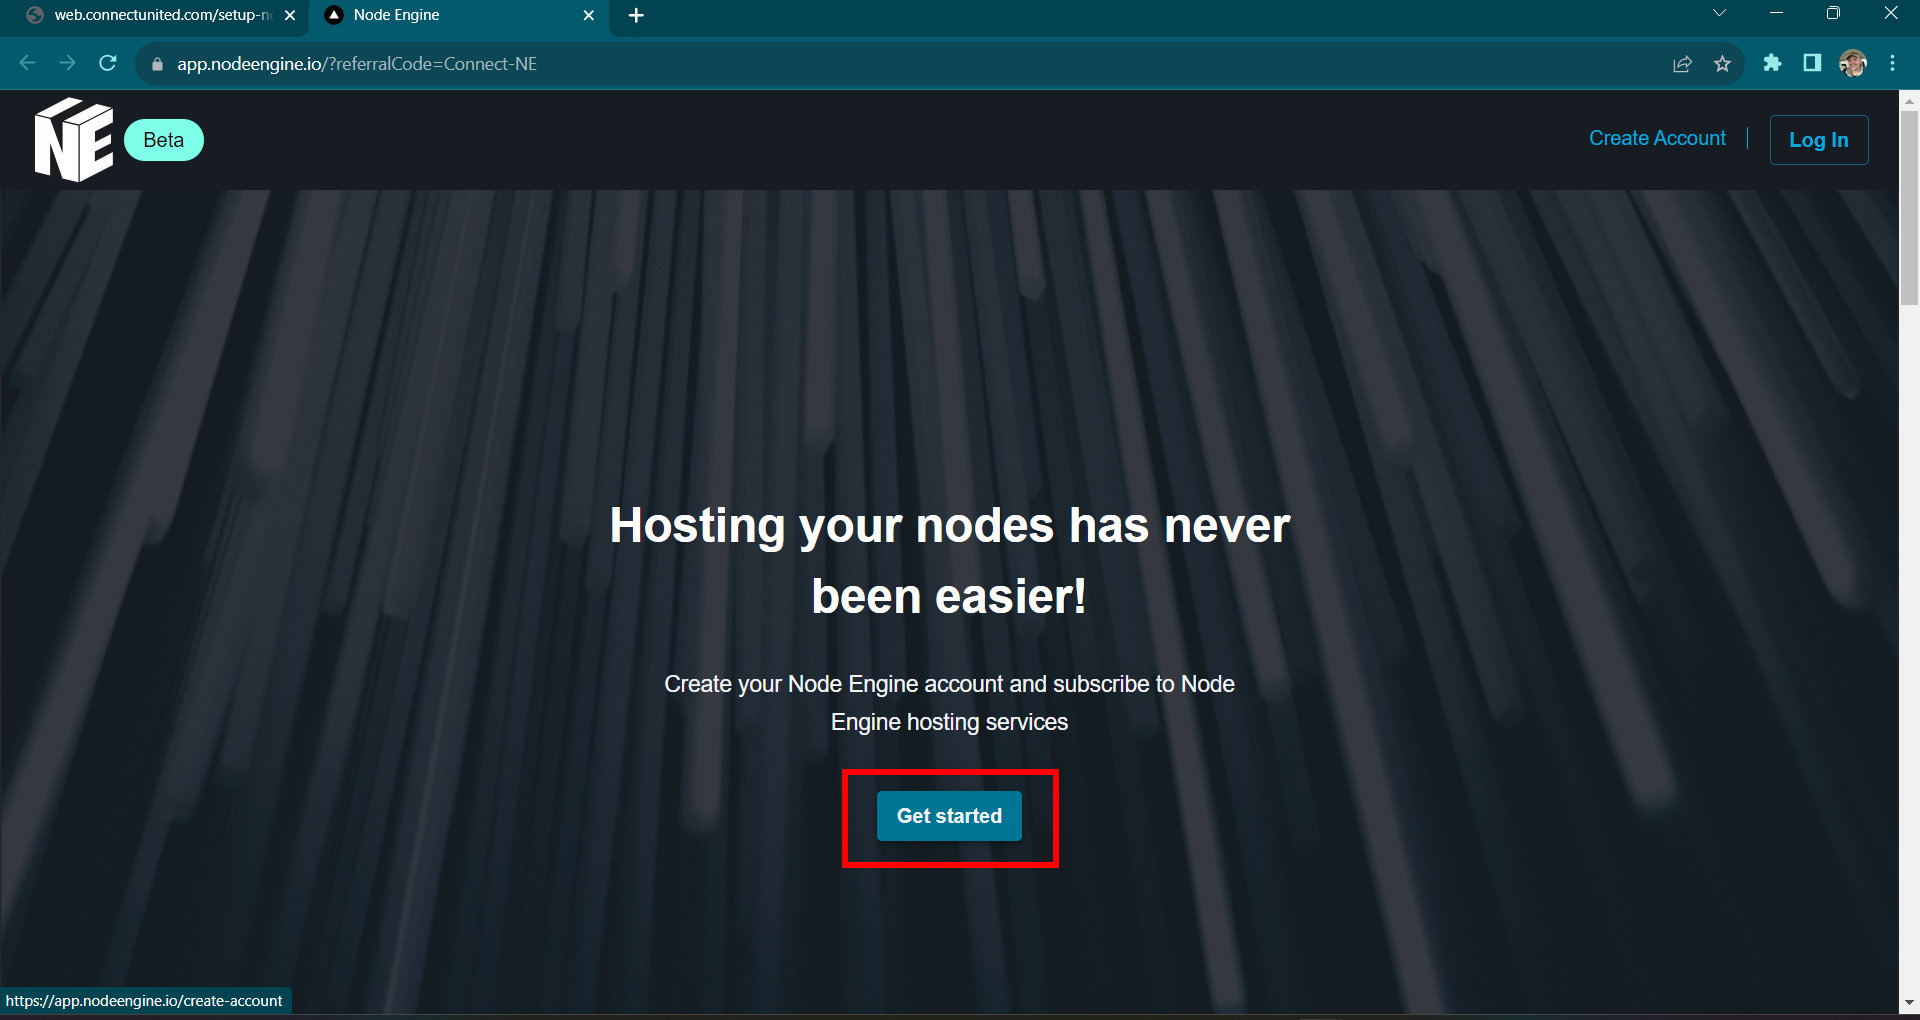Click the scrollbar down arrow

pyautogui.click(x=1909, y=1002)
